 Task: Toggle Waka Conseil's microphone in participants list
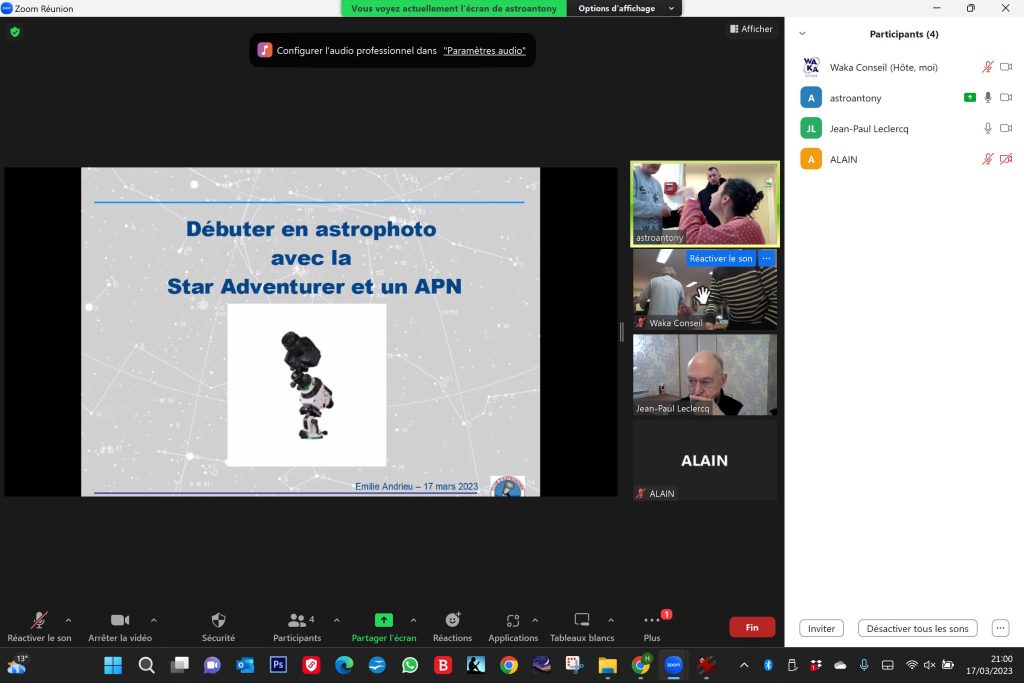[x=987, y=67]
